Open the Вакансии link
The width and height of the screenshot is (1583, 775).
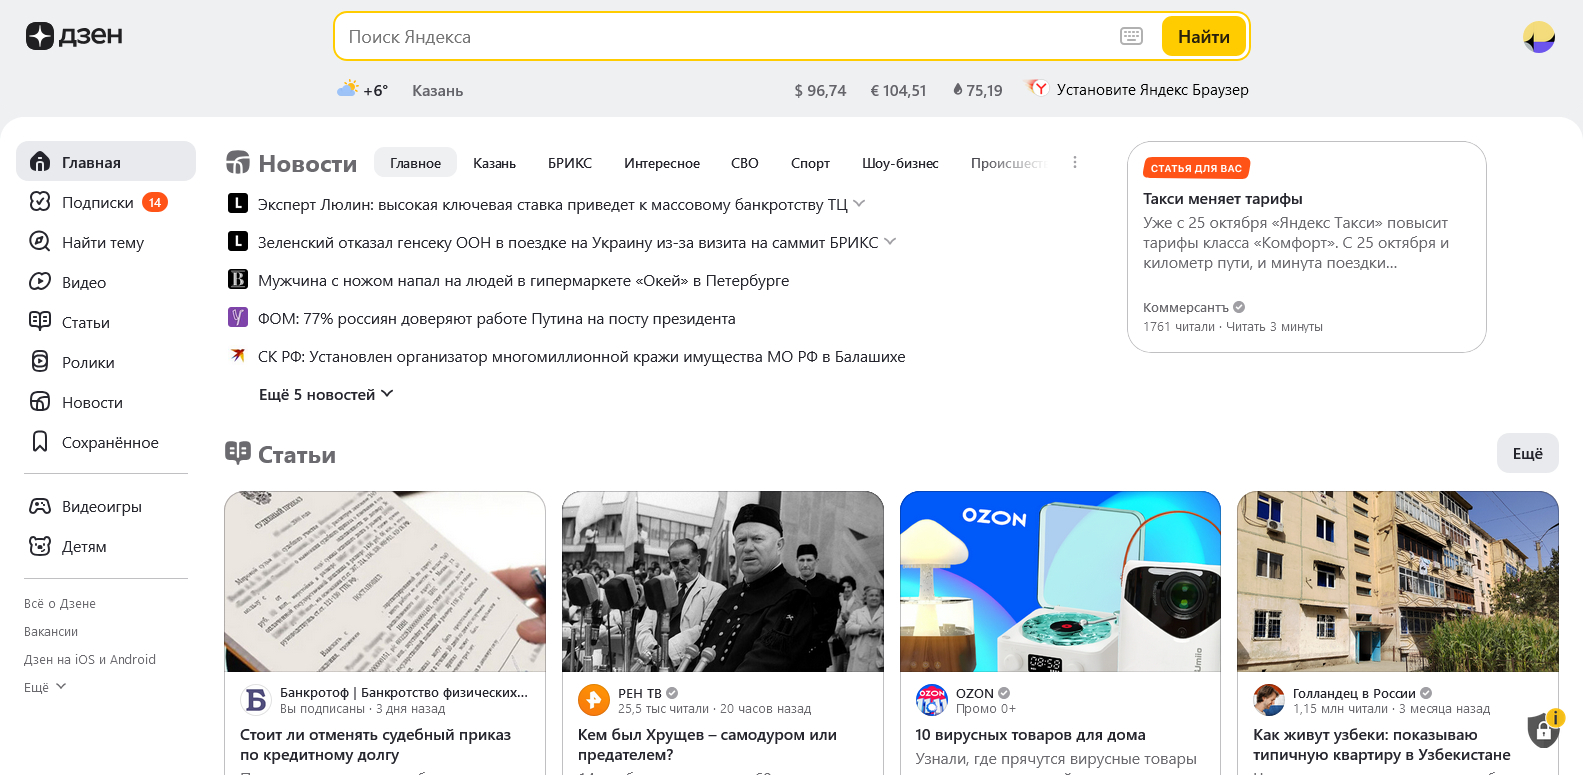(x=51, y=632)
